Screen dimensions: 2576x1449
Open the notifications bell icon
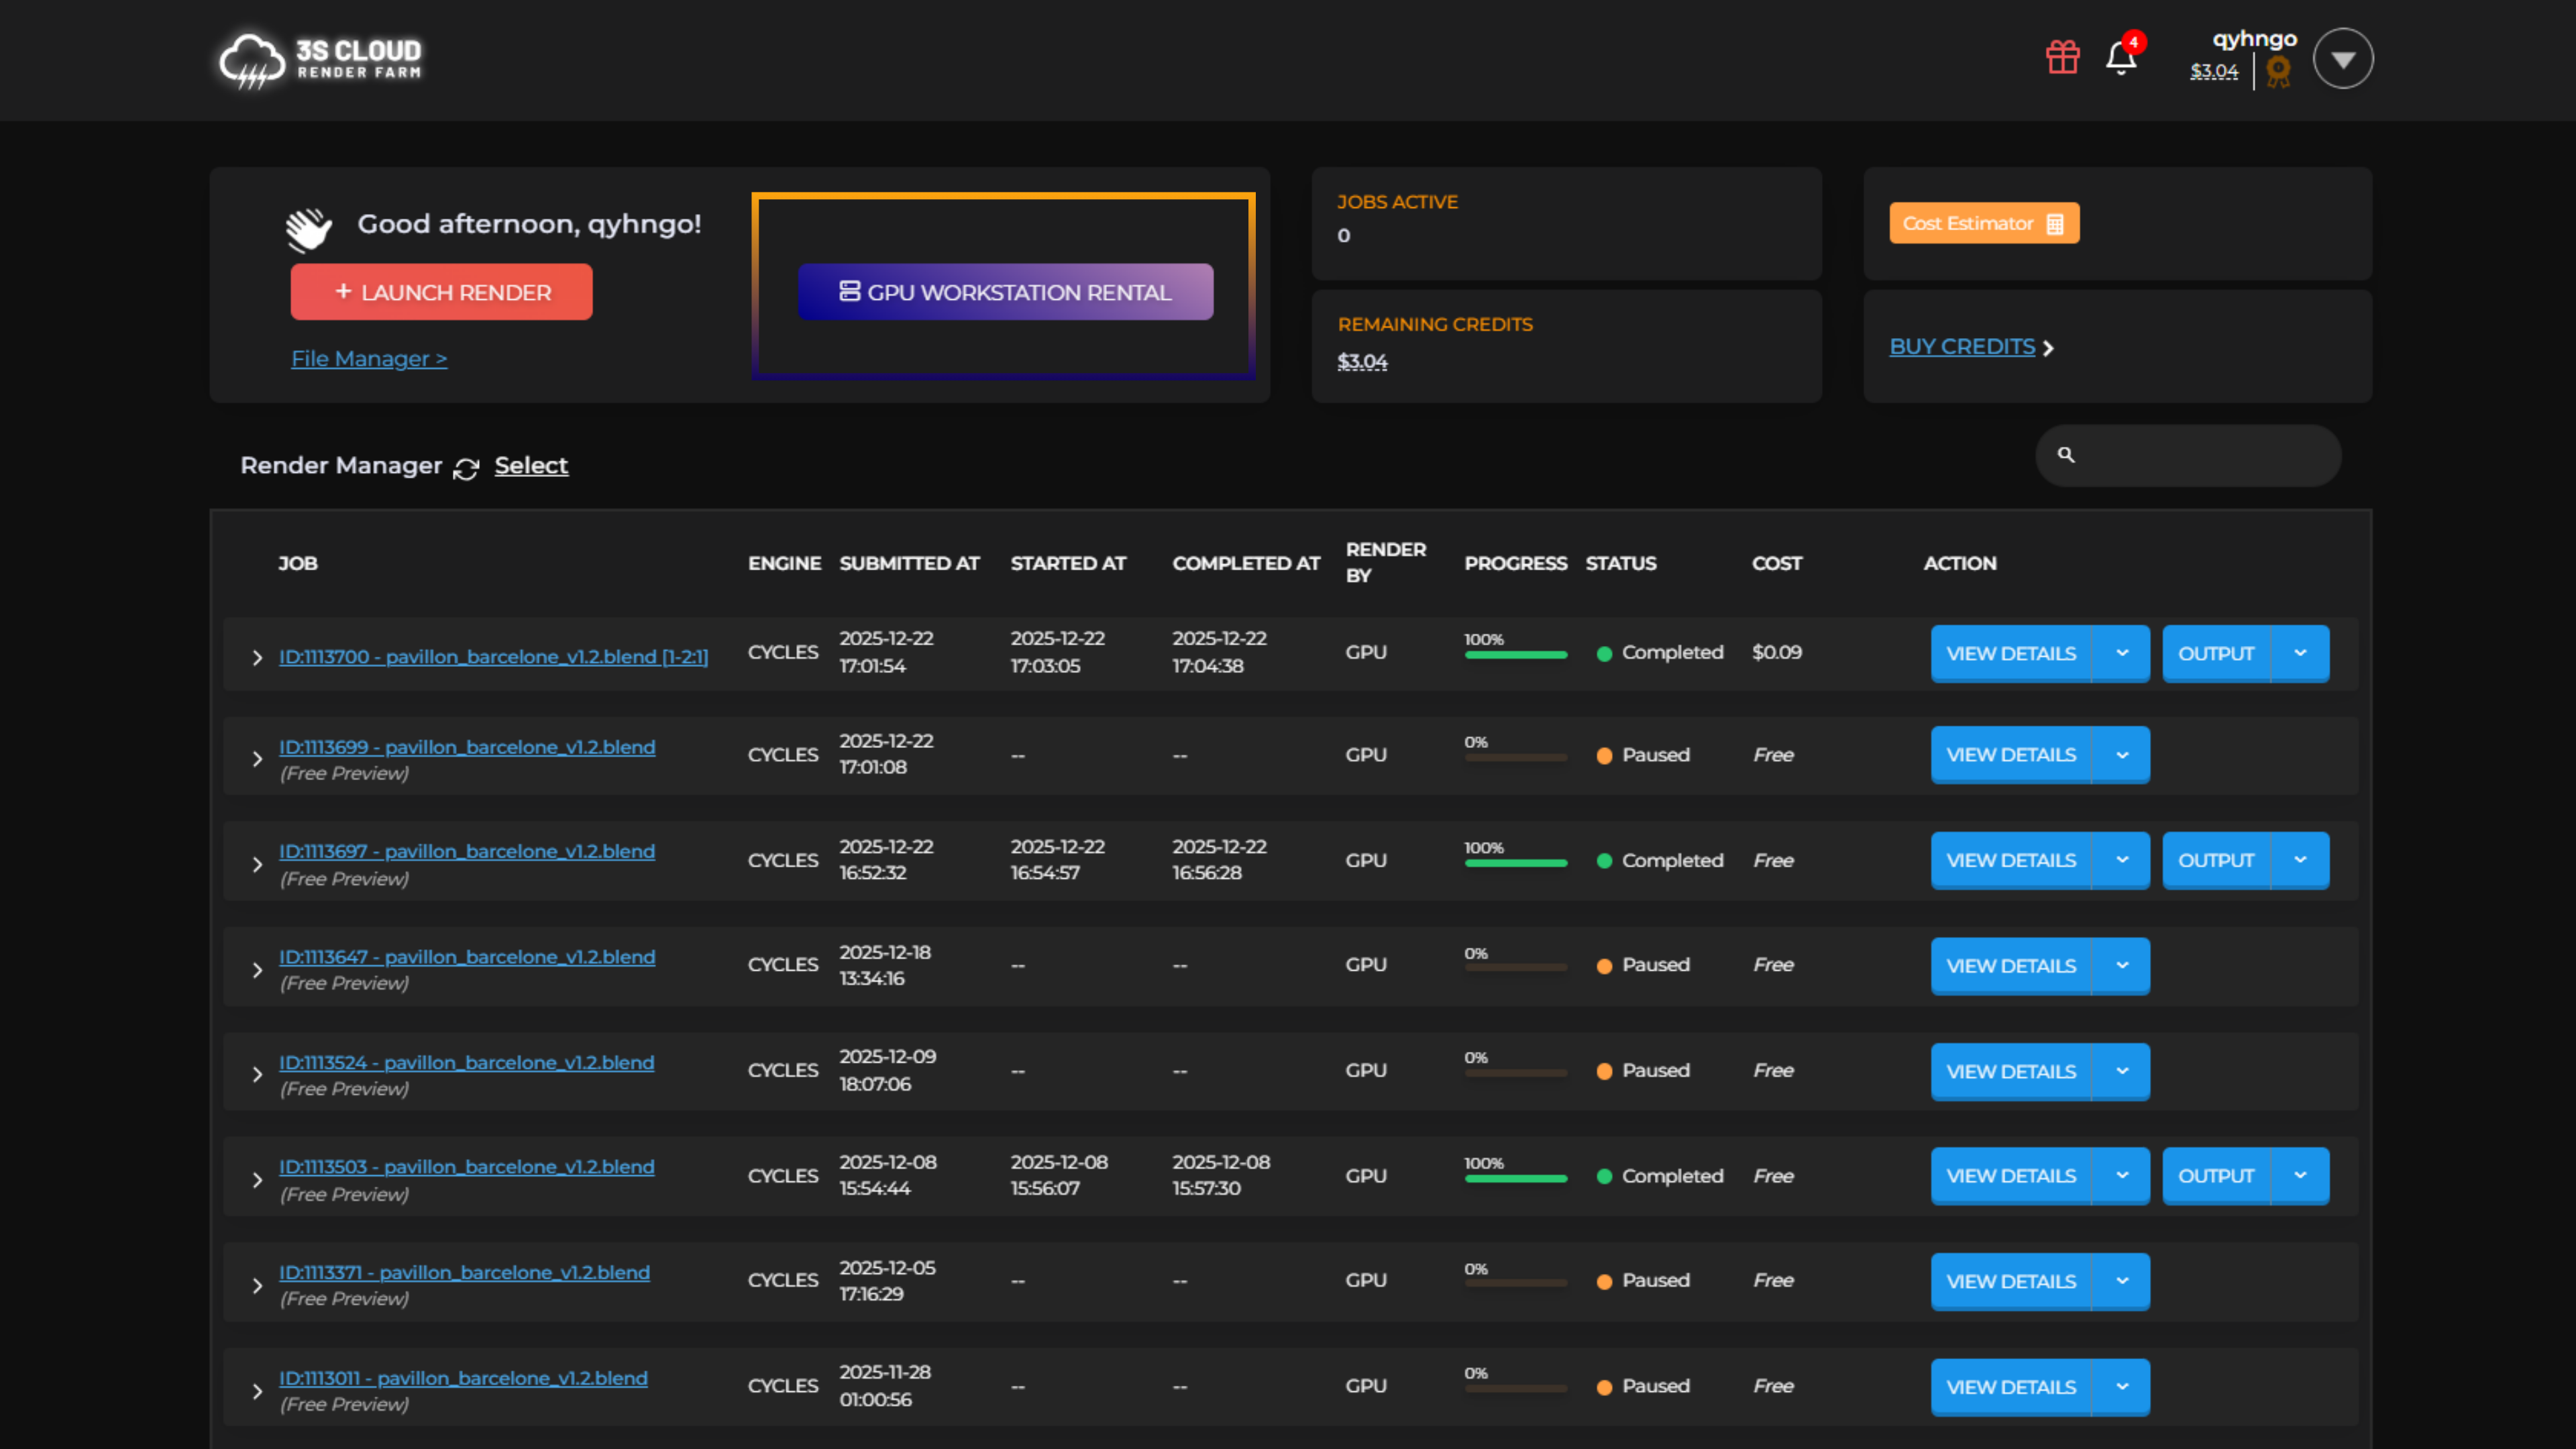pyautogui.click(x=2120, y=58)
